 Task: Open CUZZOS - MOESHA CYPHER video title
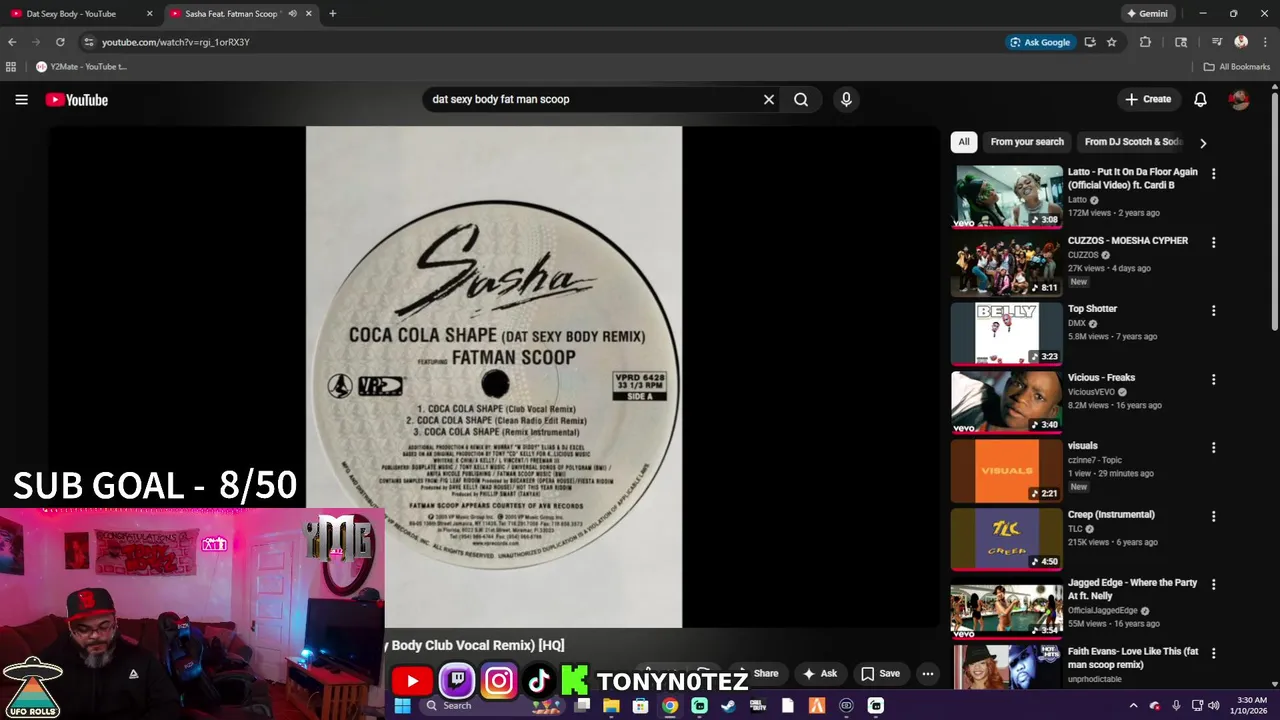pyautogui.click(x=1128, y=241)
